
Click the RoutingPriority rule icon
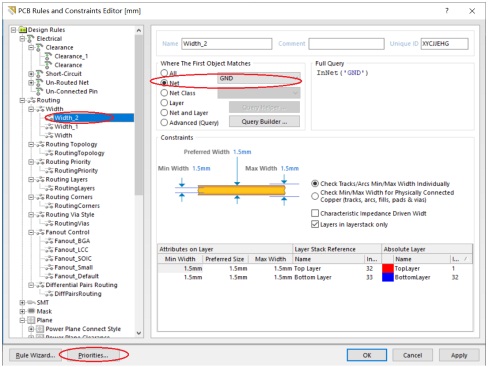click(x=49, y=171)
